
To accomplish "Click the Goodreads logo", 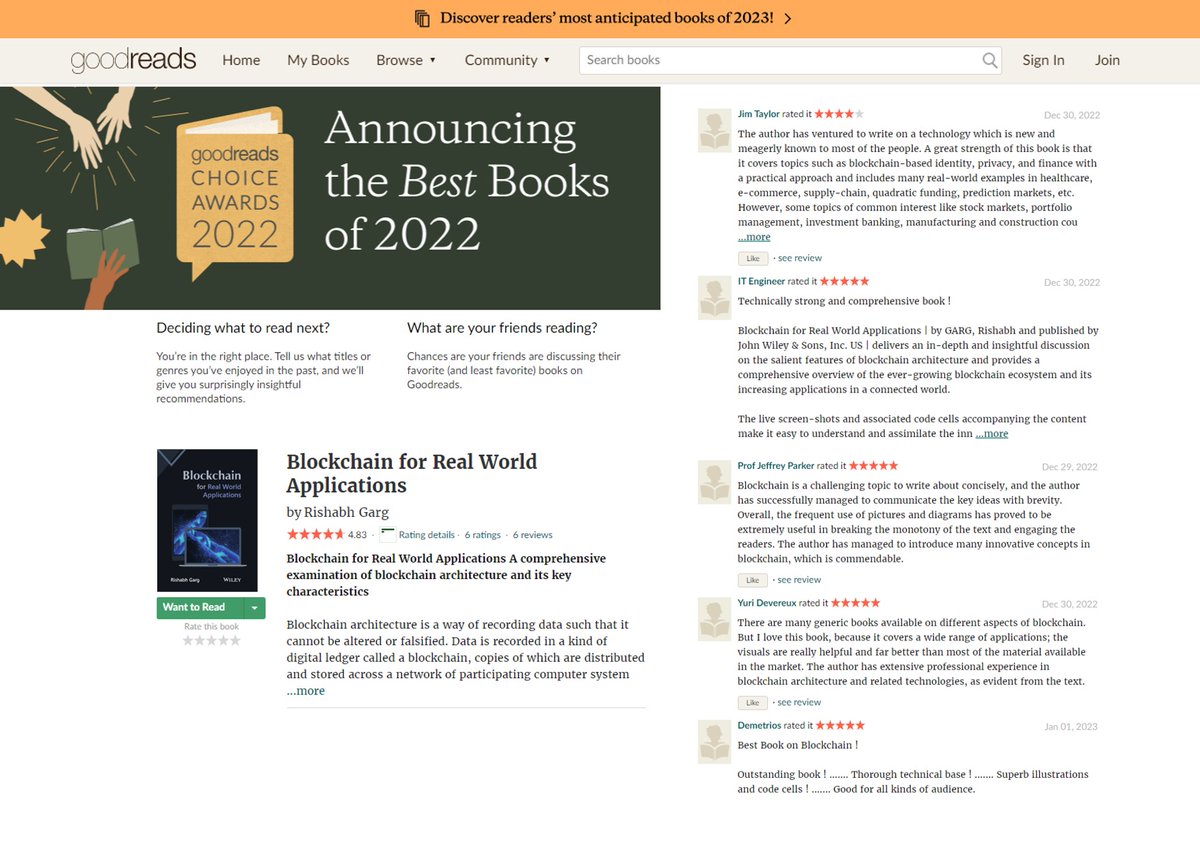I will click(133, 60).
